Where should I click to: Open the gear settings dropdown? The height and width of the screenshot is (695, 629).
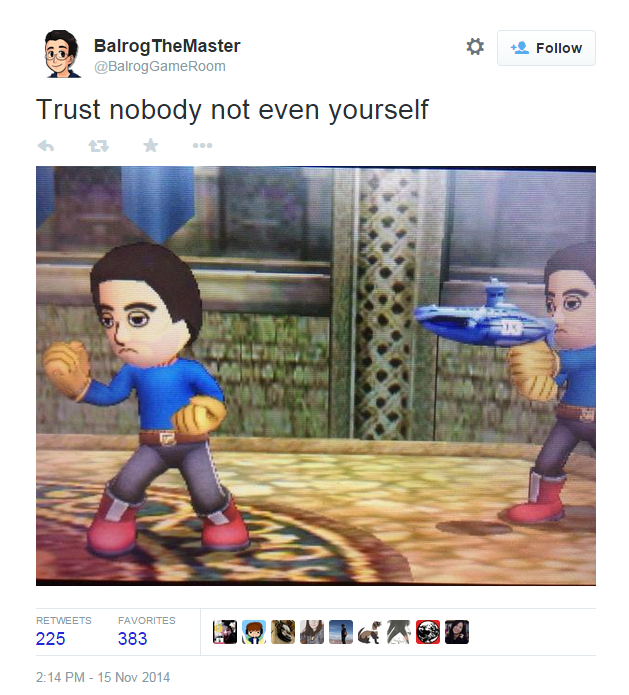click(475, 47)
